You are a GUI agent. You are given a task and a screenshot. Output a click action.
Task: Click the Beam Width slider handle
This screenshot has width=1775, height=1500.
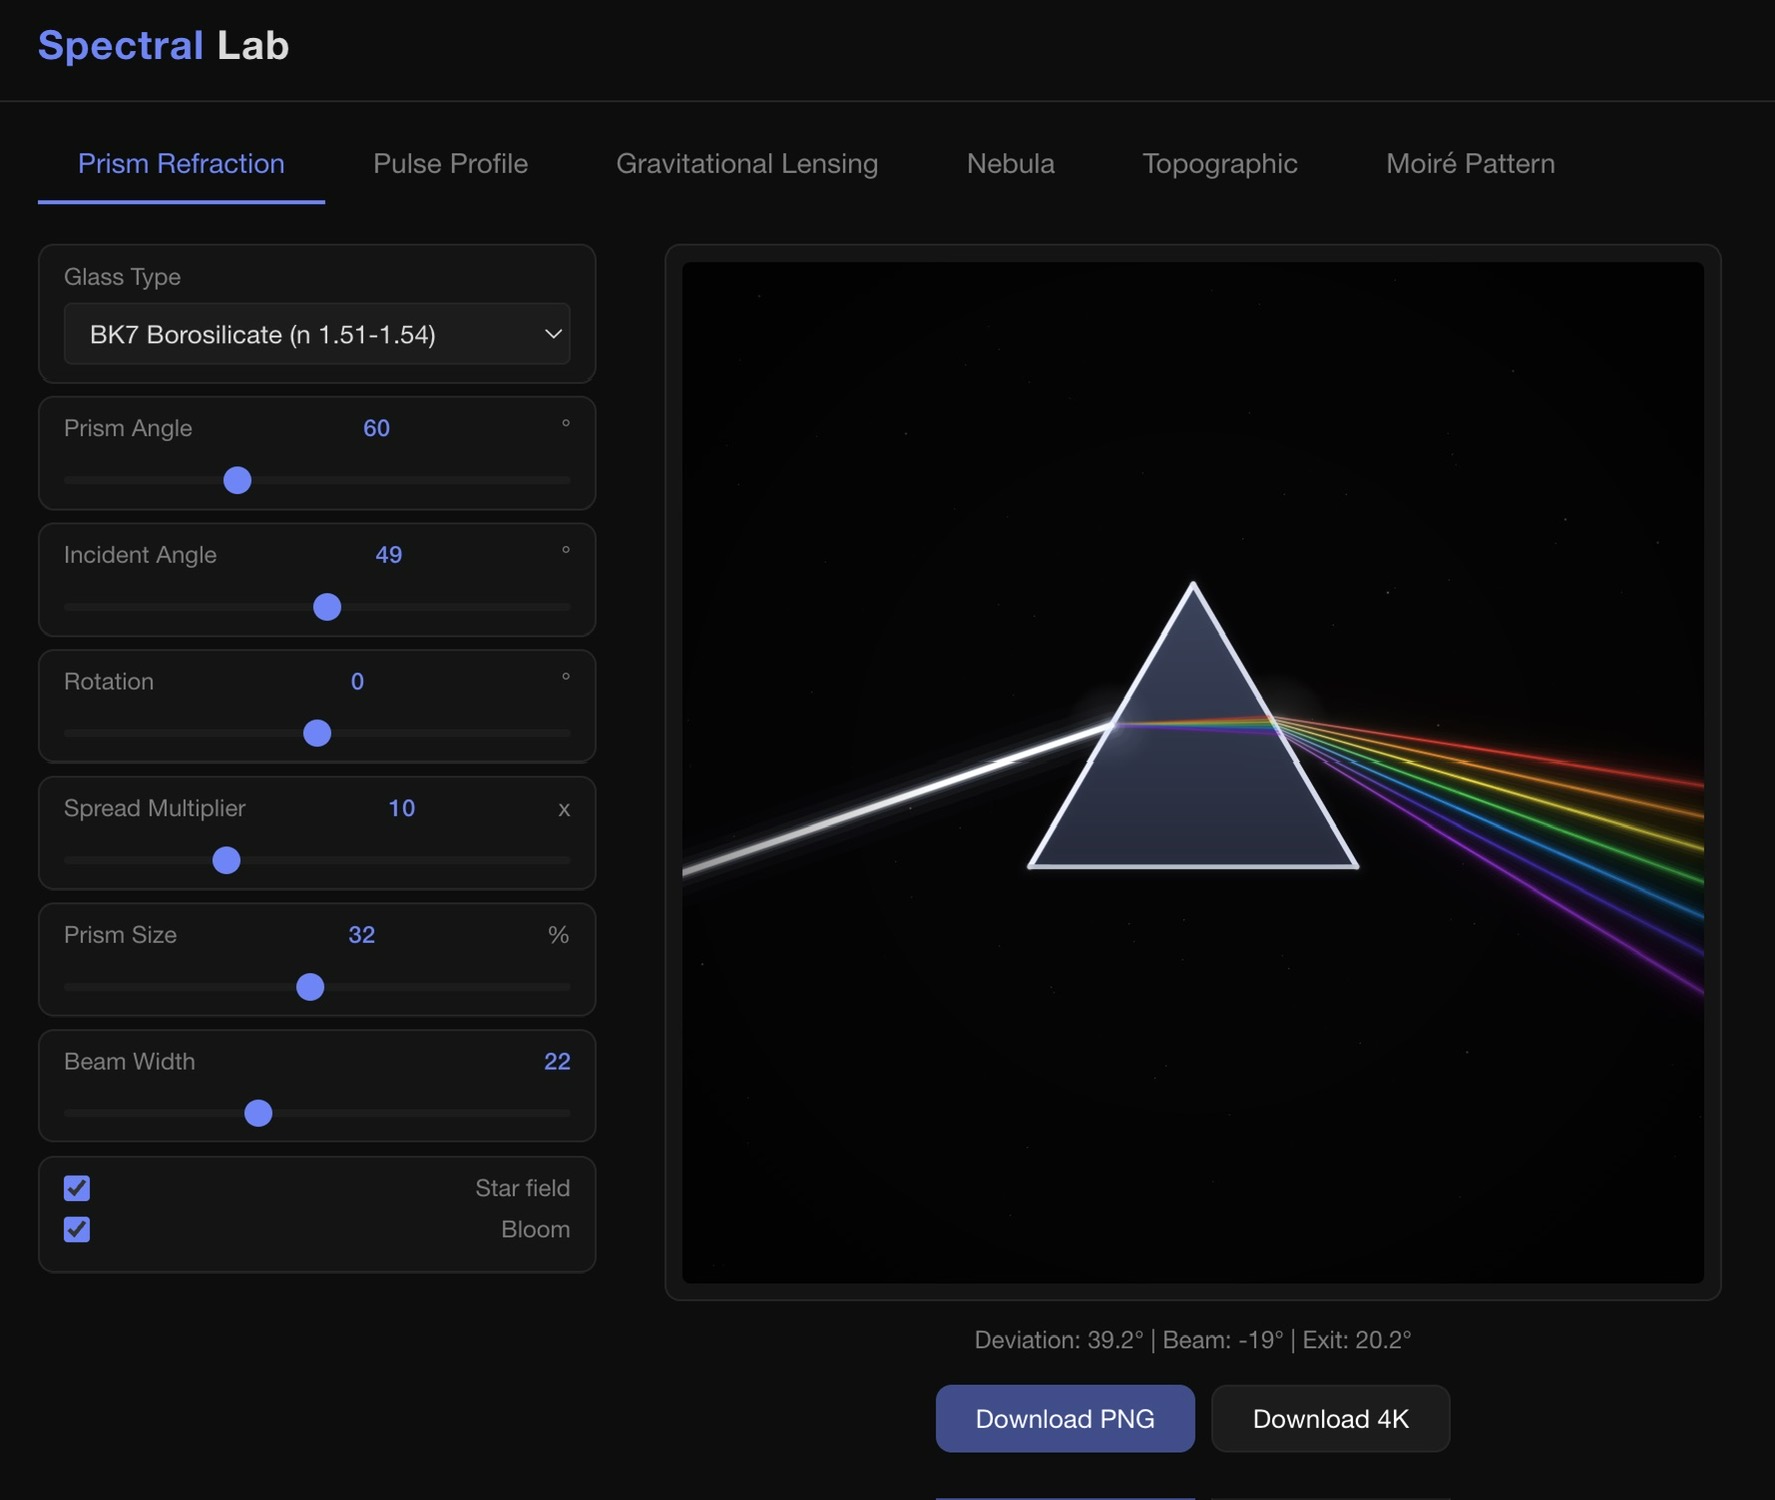tap(258, 1113)
